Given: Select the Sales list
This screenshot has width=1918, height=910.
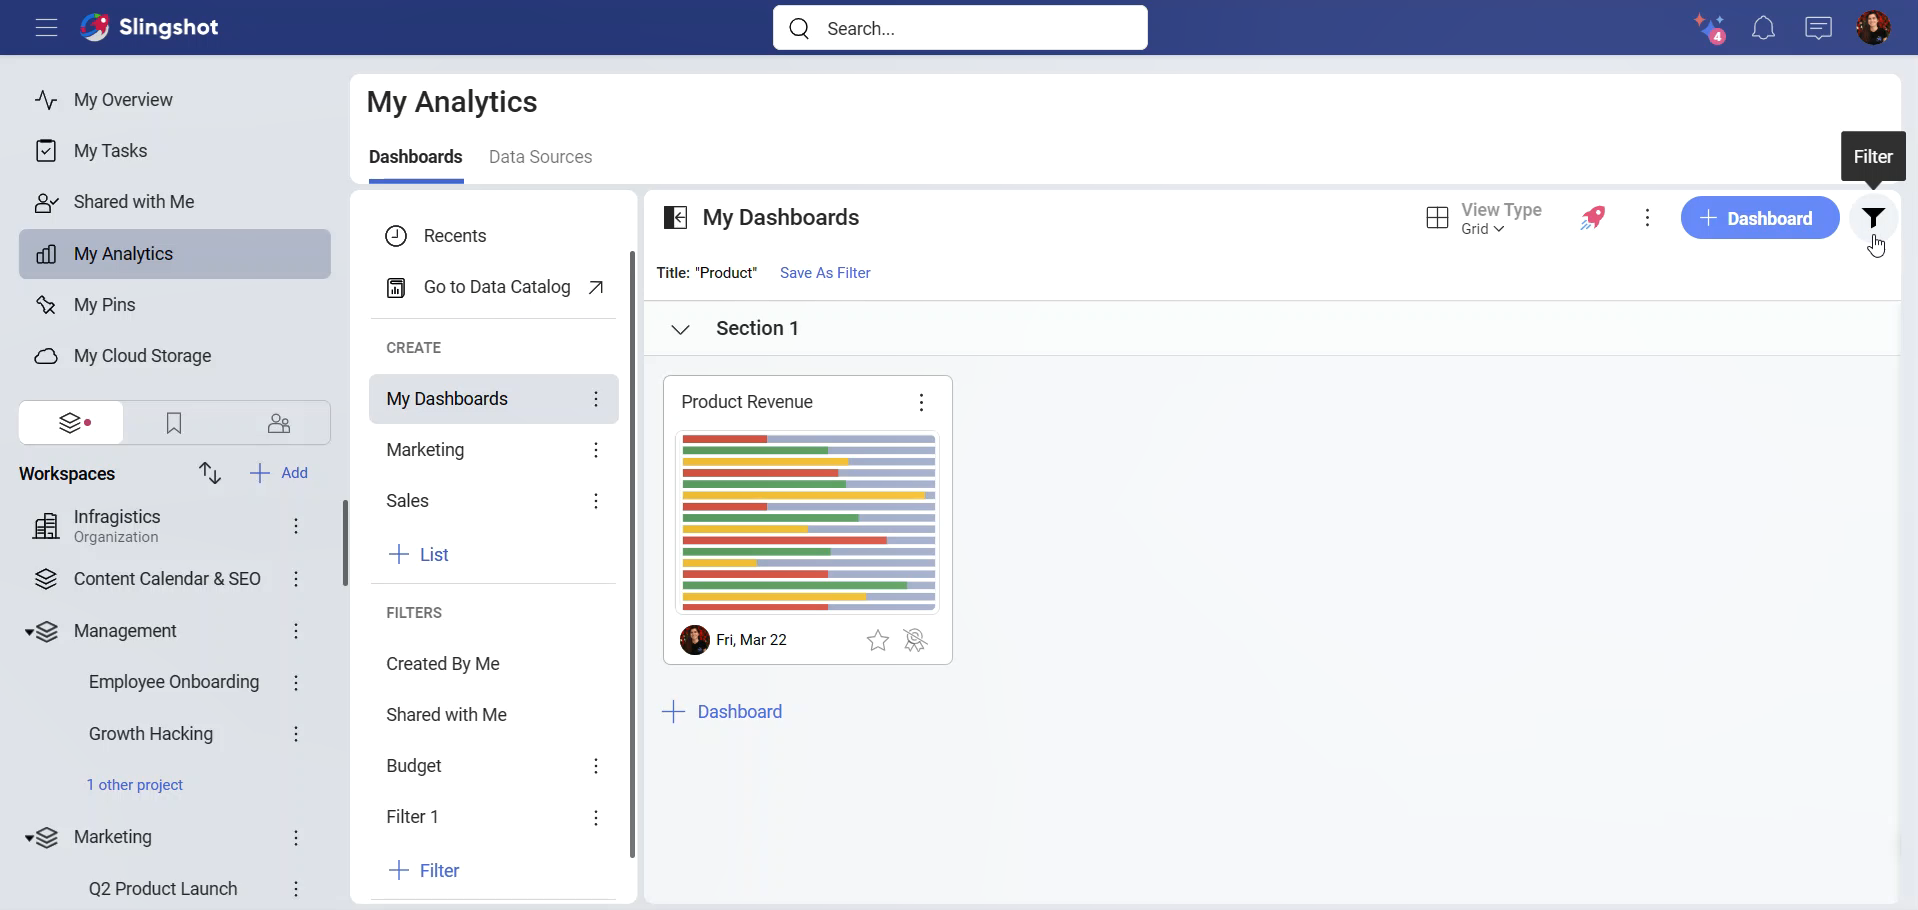Looking at the screenshot, I should coord(408,501).
